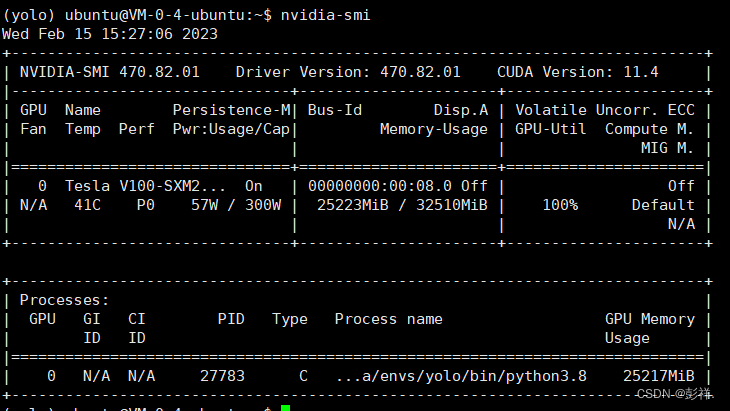Click the bus ID '00000000:00:08.0'
The image size is (730, 411).
pyautogui.click(x=380, y=186)
